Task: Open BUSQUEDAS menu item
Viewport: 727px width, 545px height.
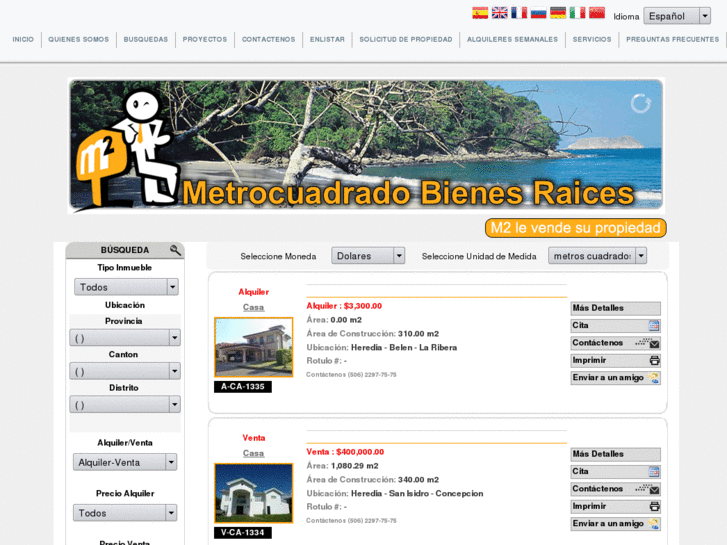Action: tap(146, 39)
